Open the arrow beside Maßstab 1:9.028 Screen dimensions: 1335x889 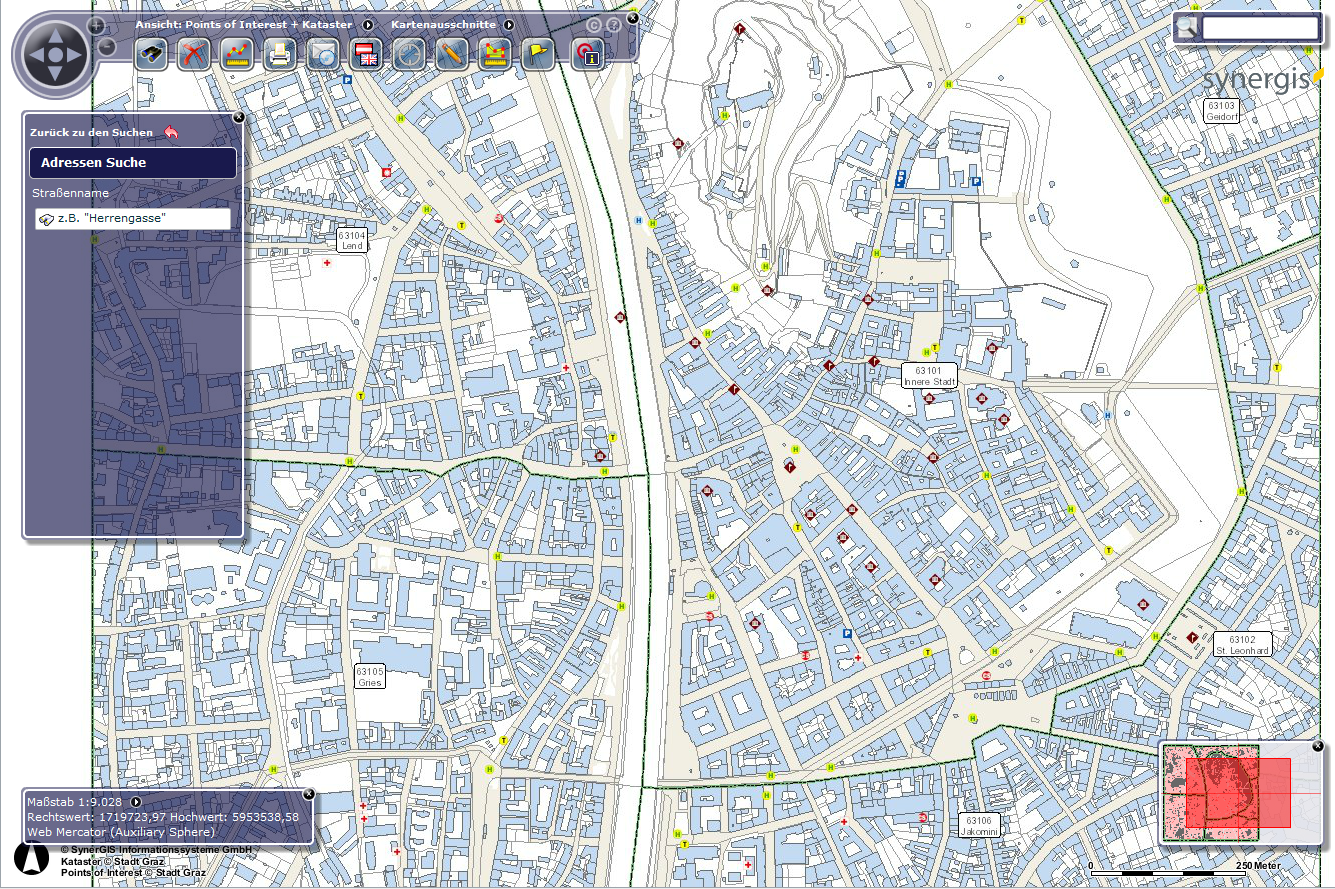(137, 801)
